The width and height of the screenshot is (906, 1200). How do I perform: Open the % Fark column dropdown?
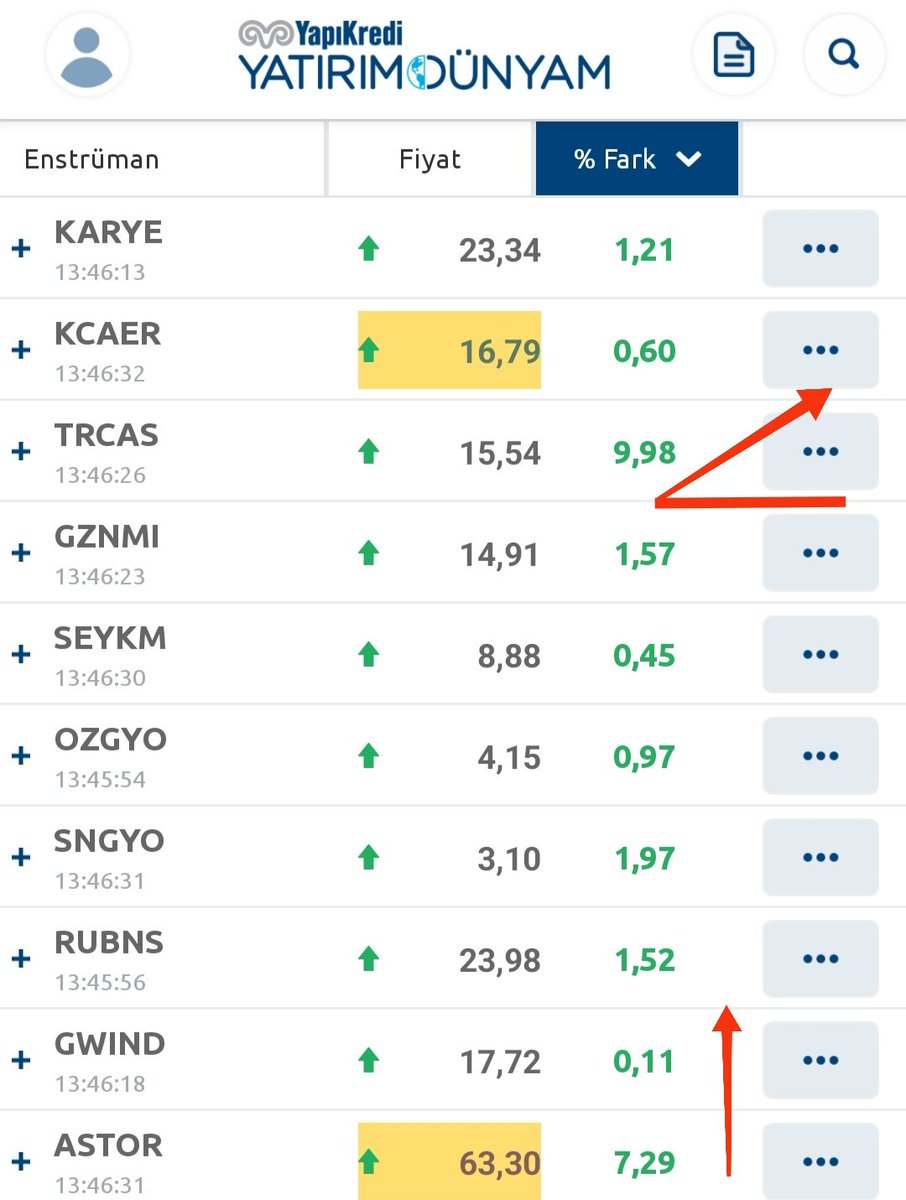[637, 158]
